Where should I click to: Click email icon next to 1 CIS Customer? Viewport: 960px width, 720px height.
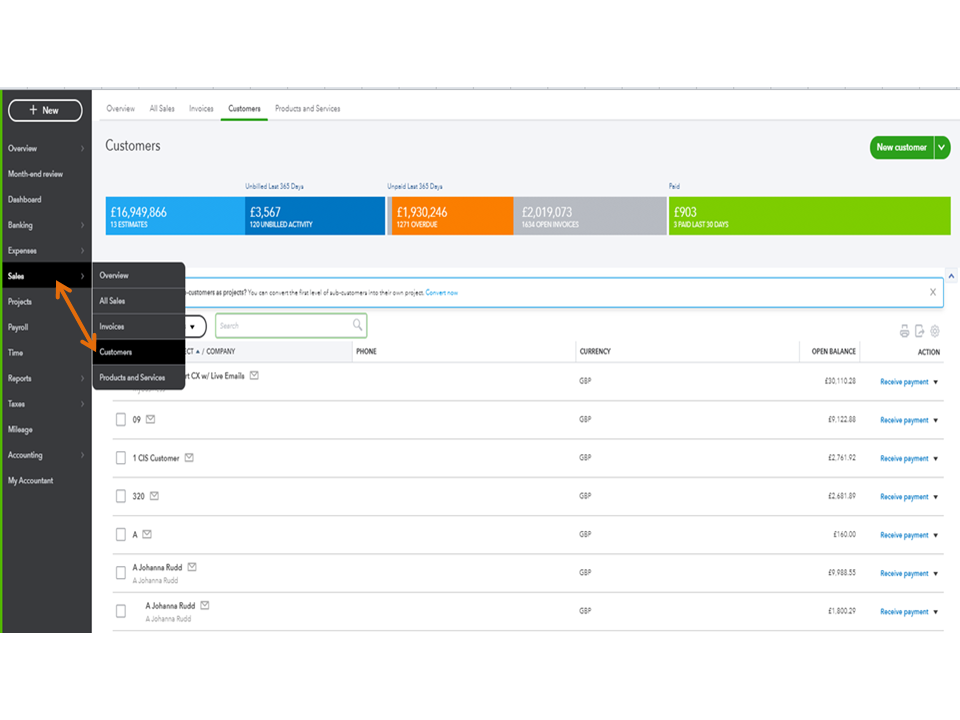(189, 457)
